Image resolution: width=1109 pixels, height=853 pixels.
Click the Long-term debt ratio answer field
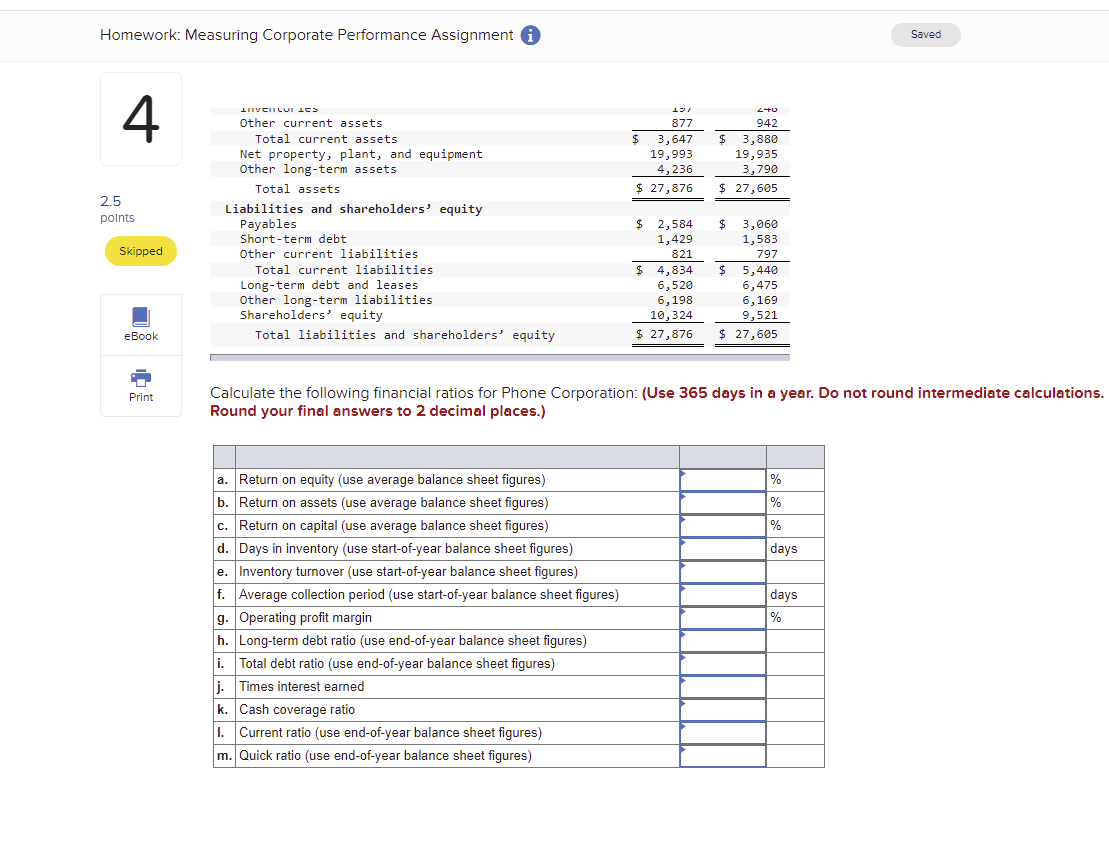(x=722, y=640)
